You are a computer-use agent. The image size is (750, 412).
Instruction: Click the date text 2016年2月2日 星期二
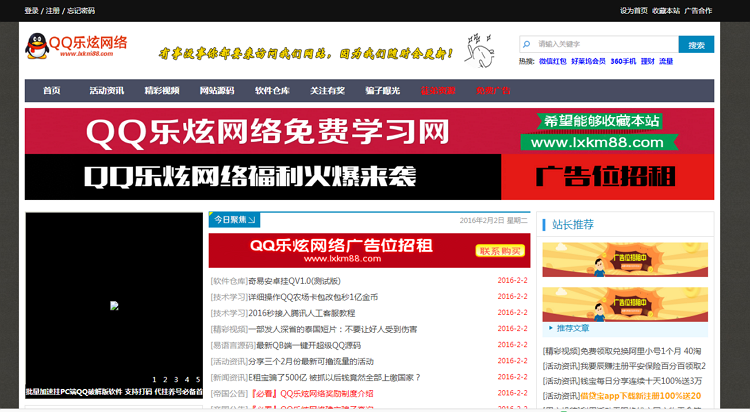[x=493, y=221]
